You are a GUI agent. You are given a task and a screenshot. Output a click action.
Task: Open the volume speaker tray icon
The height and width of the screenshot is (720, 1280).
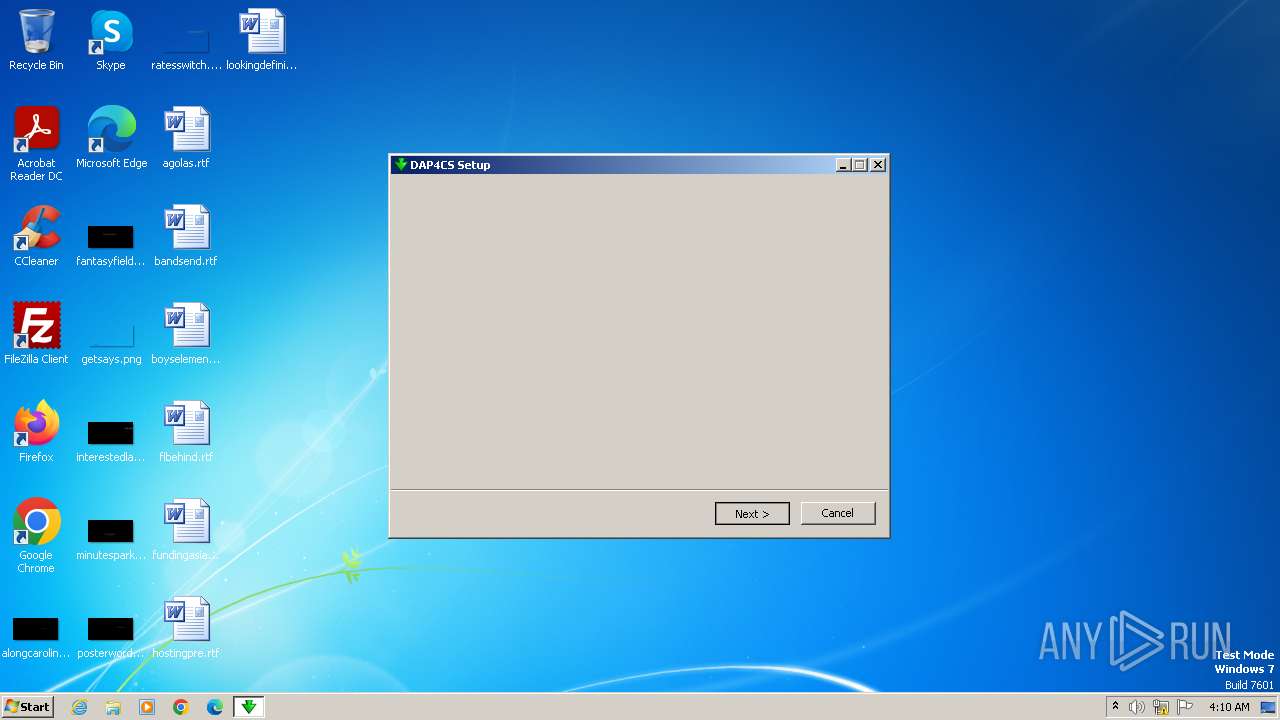[1137, 707]
